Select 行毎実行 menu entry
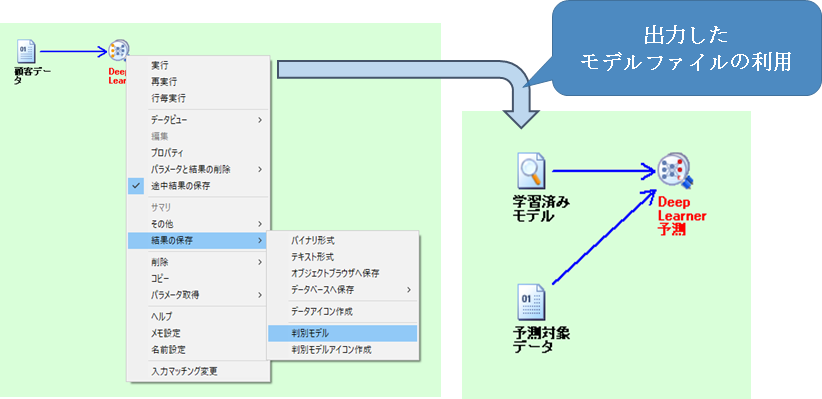 point(199,98)
